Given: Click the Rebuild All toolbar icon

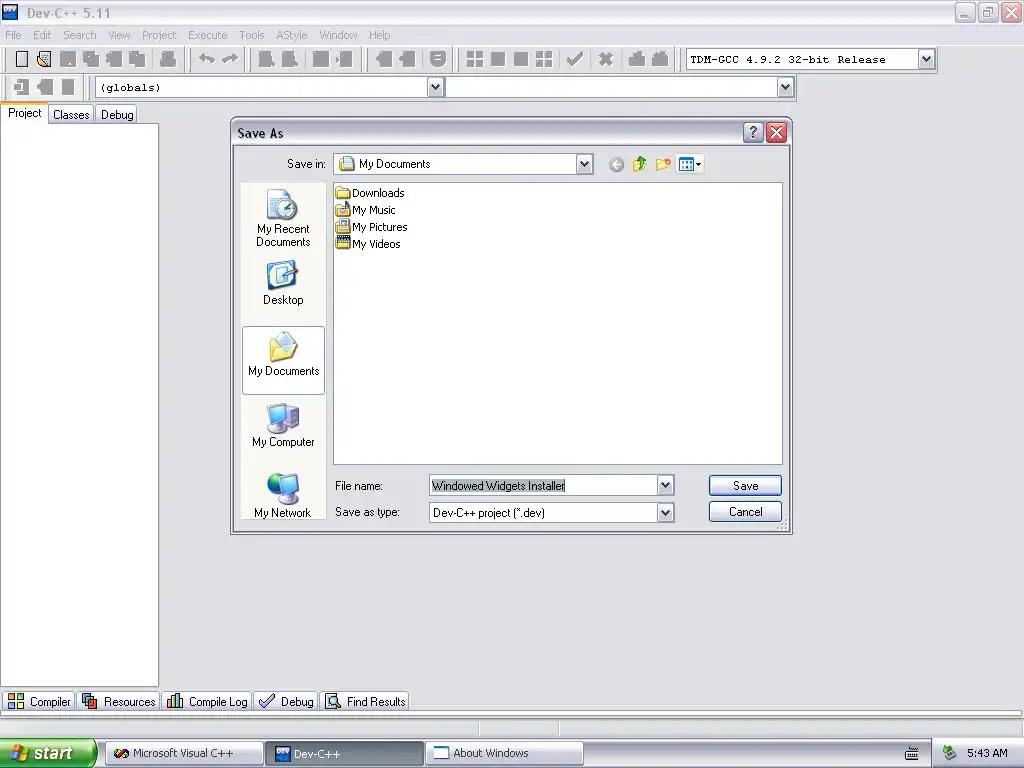Looking at the screenshot, I should [544, 59].
